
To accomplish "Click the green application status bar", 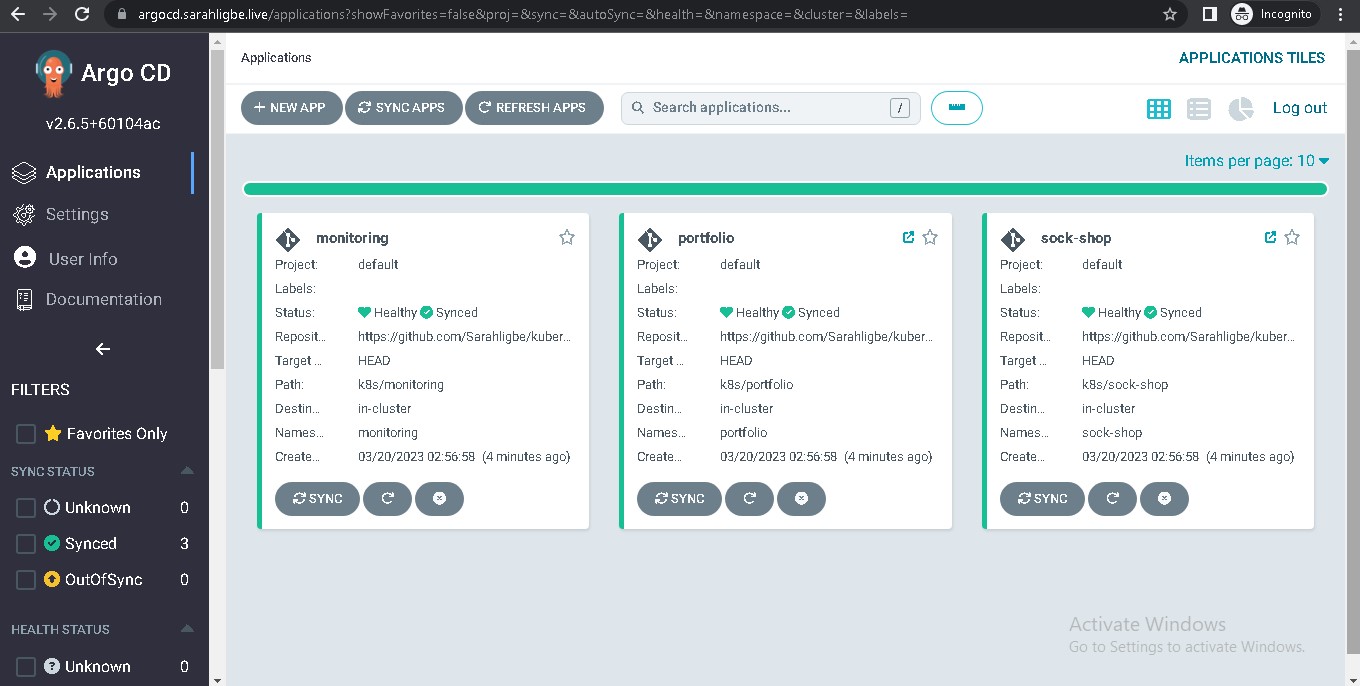I will click(785, 189).
